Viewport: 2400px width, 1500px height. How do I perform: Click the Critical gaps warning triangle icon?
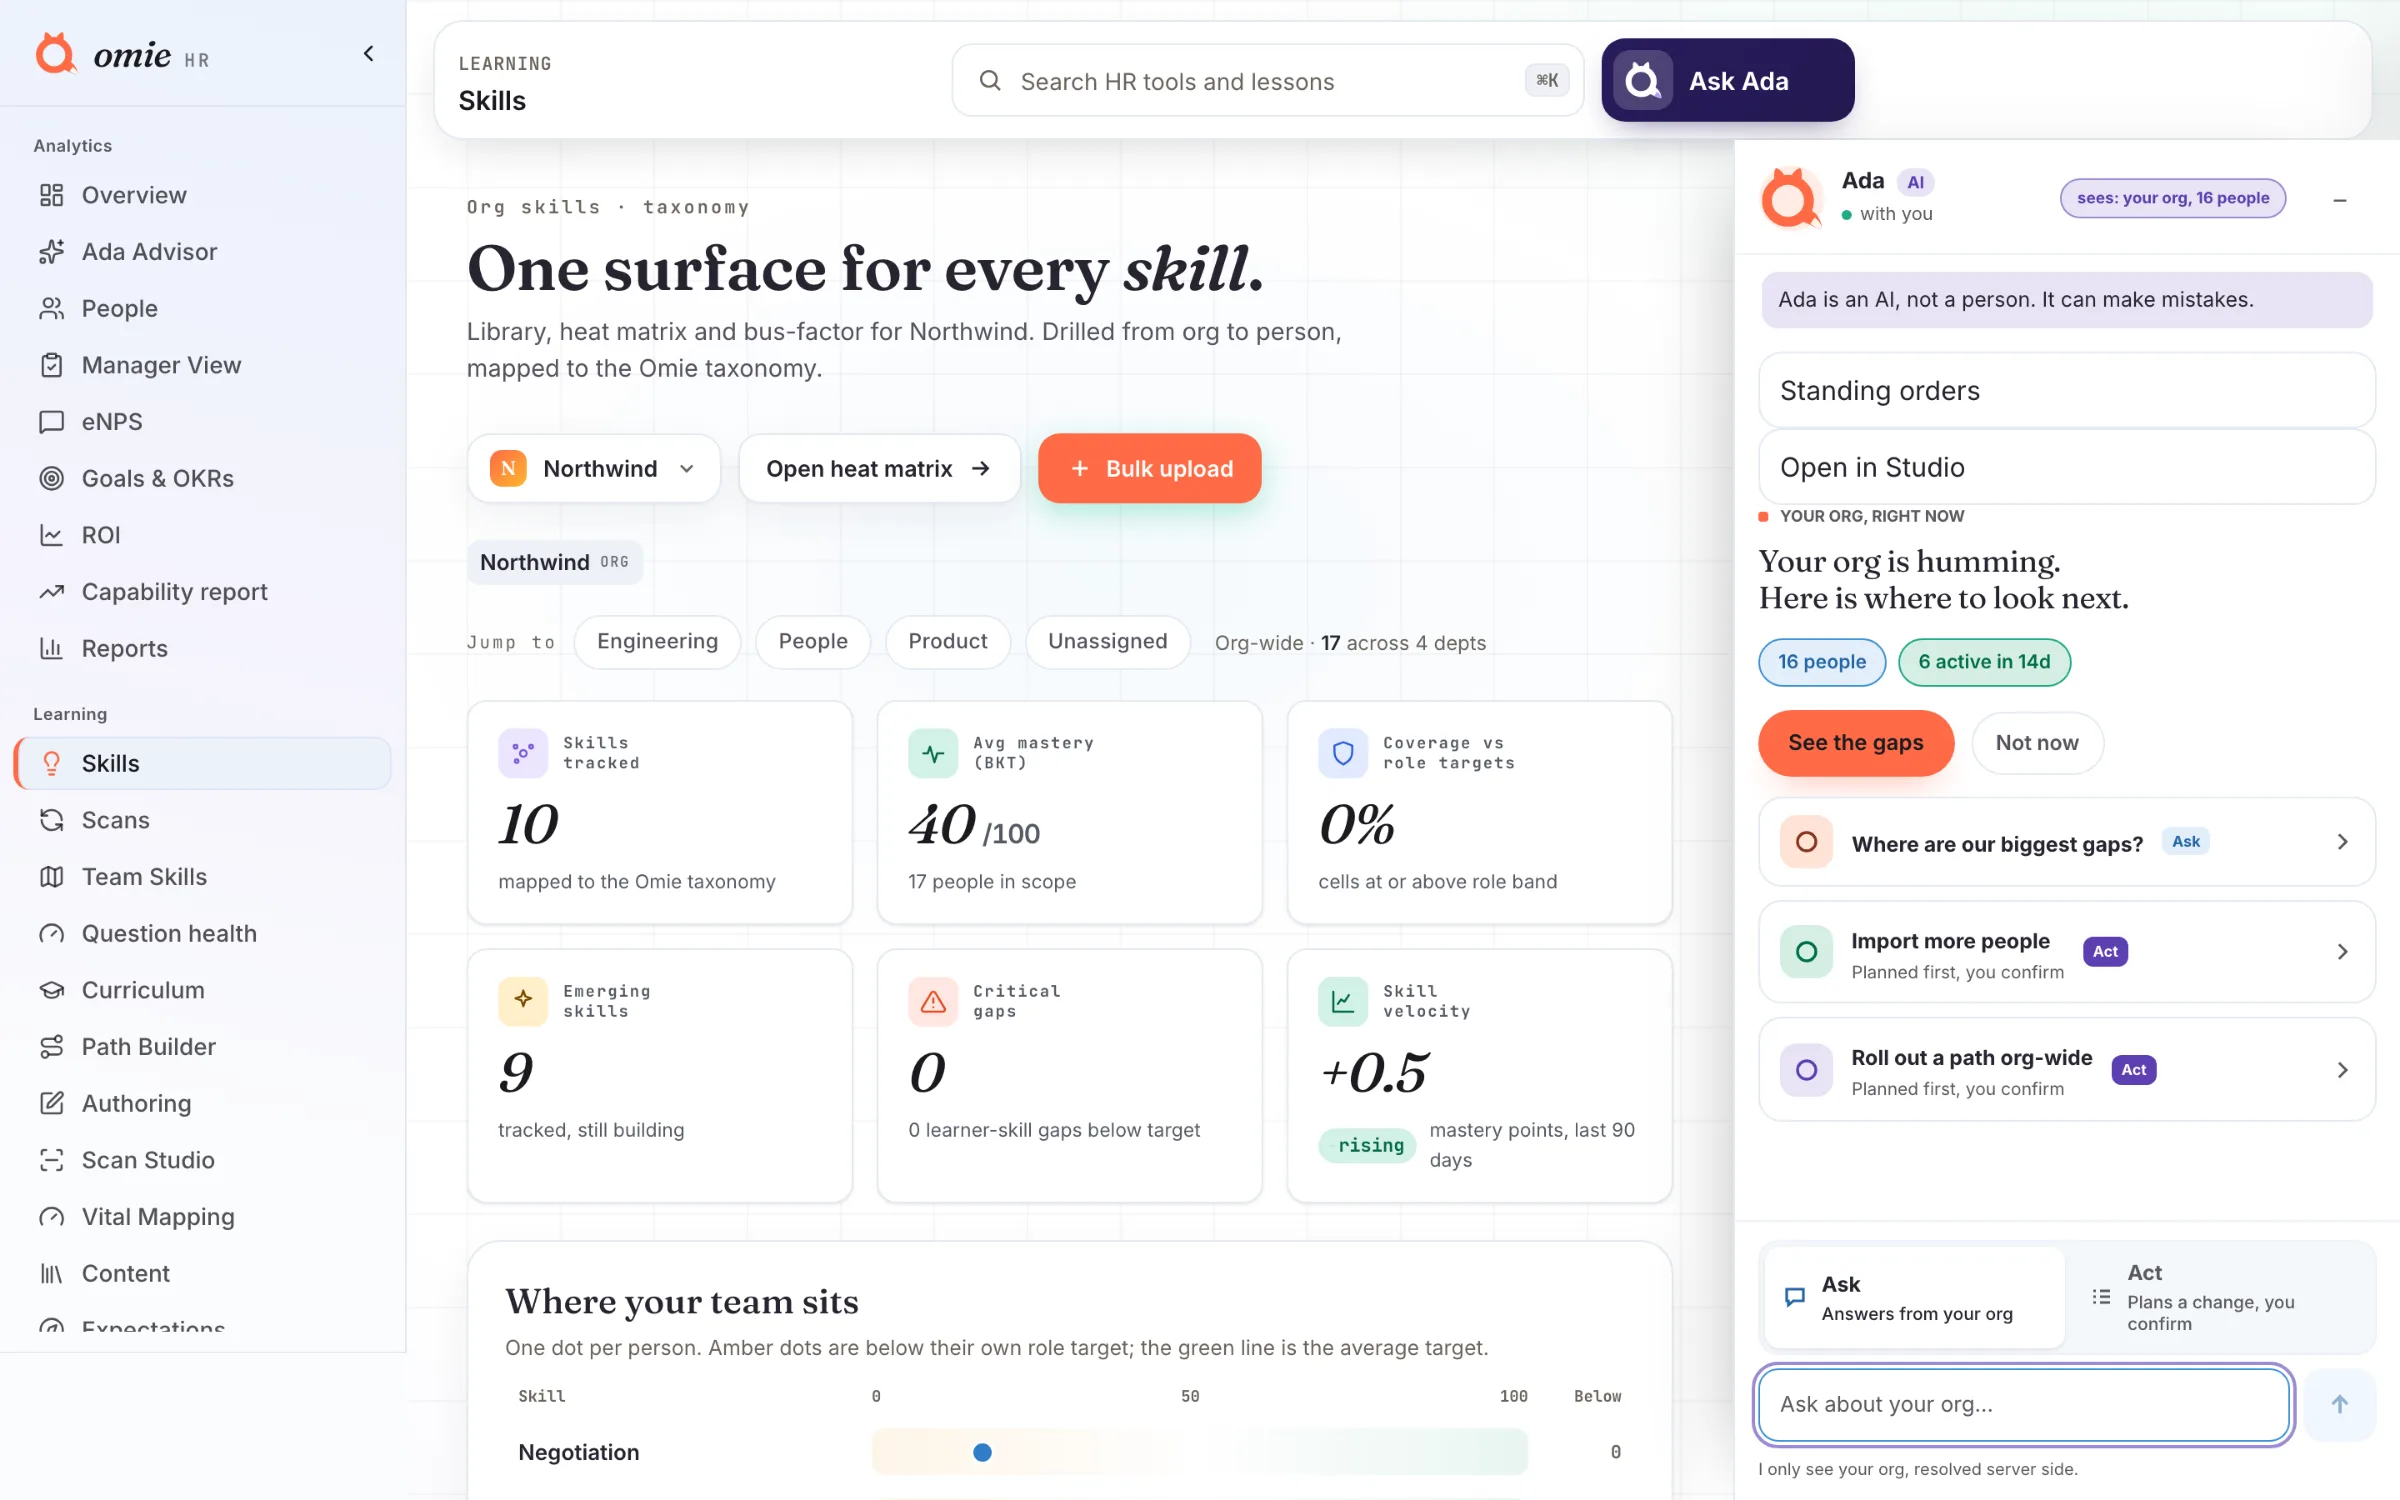[x=933, y=1001]
